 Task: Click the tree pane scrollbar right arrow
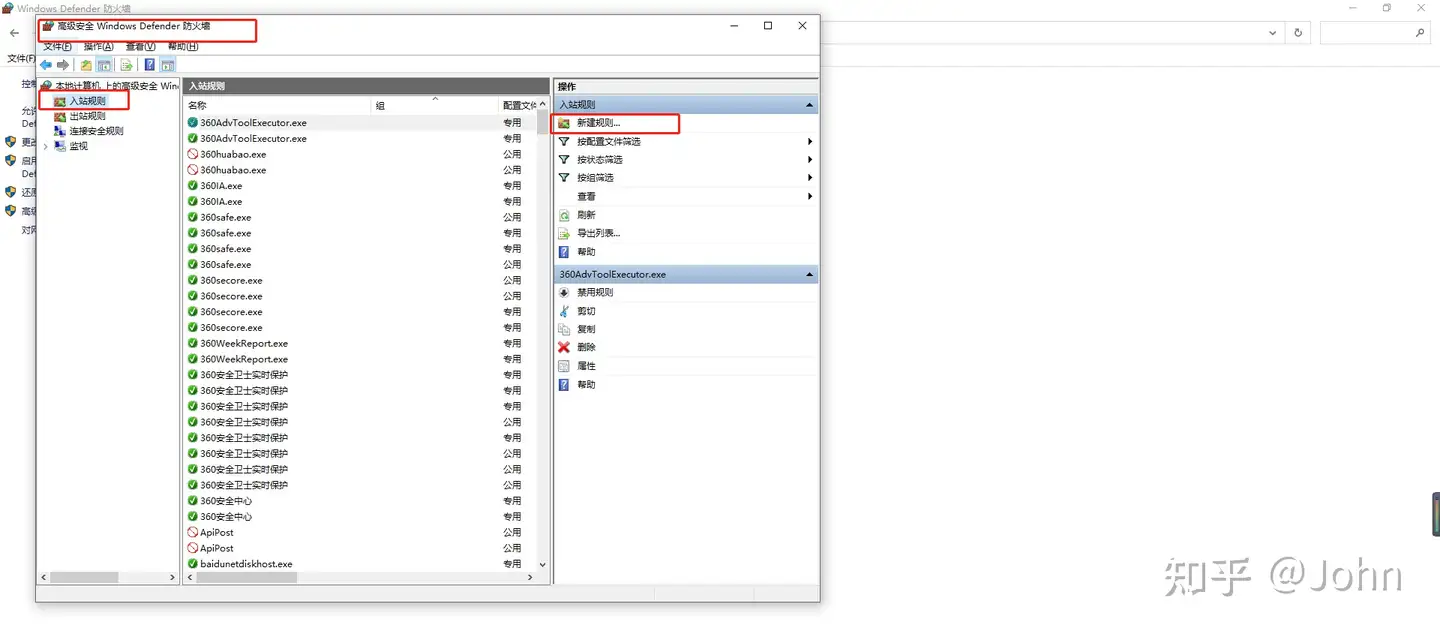pos(173,577)
